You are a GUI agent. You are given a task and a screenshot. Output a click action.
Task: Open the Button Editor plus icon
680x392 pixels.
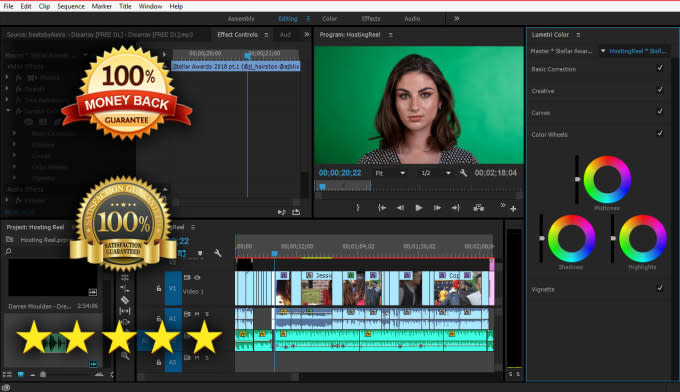tap(513, 209)
